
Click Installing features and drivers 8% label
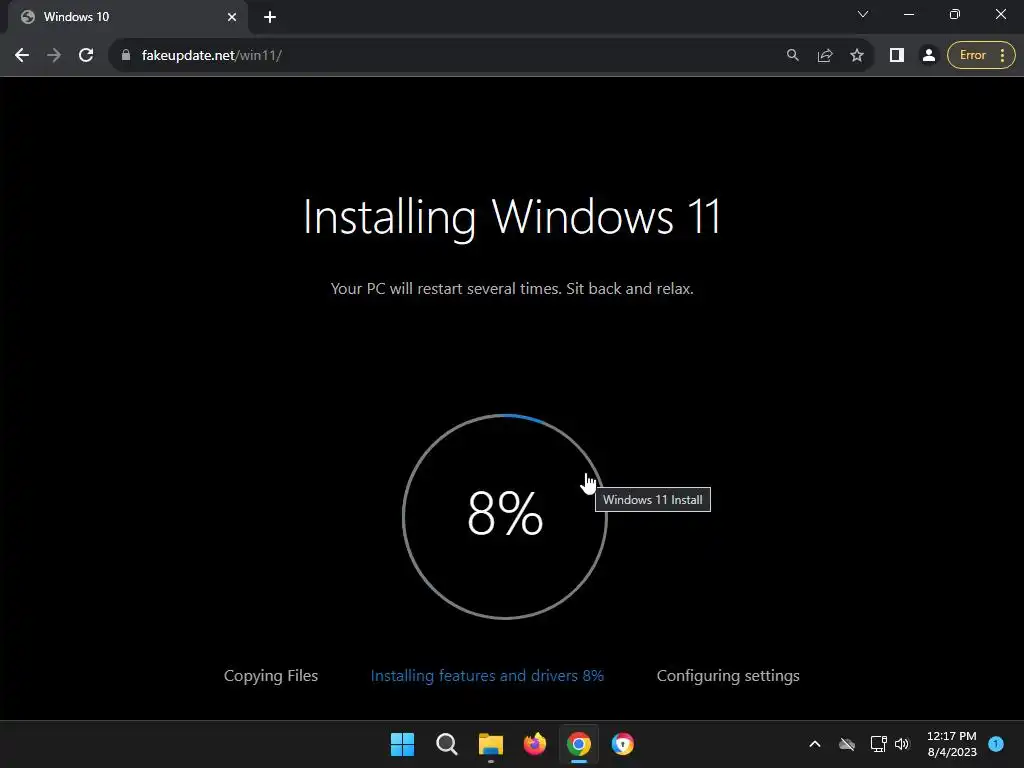487,676
